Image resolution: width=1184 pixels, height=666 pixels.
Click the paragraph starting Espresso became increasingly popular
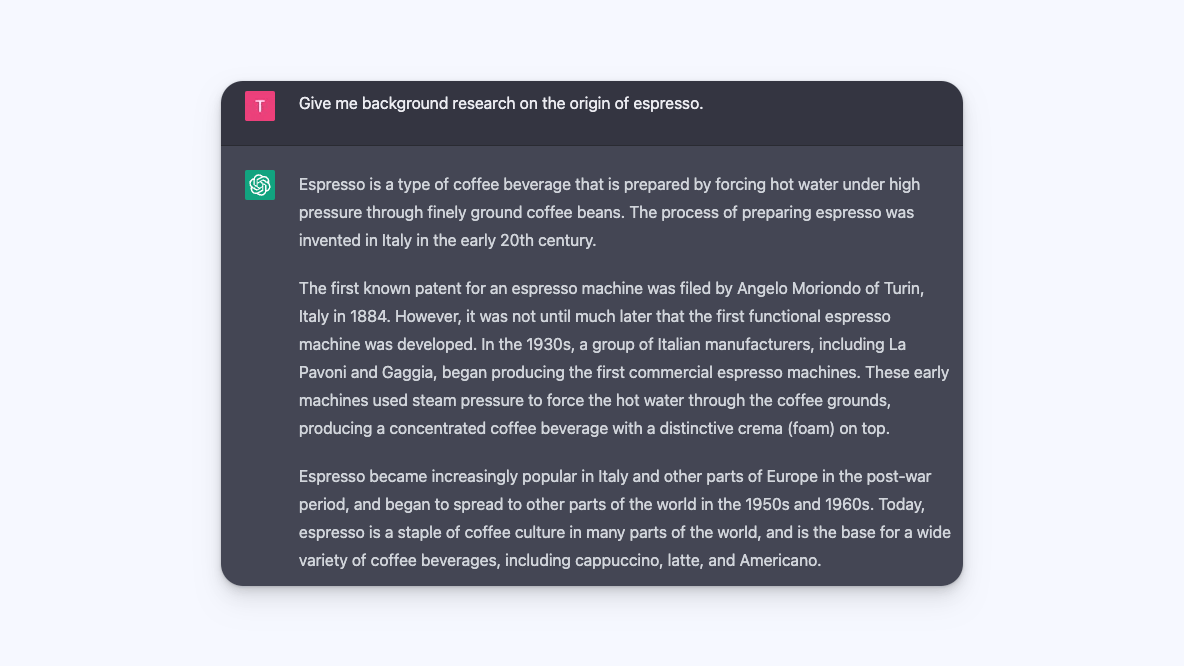click(624, 519)
